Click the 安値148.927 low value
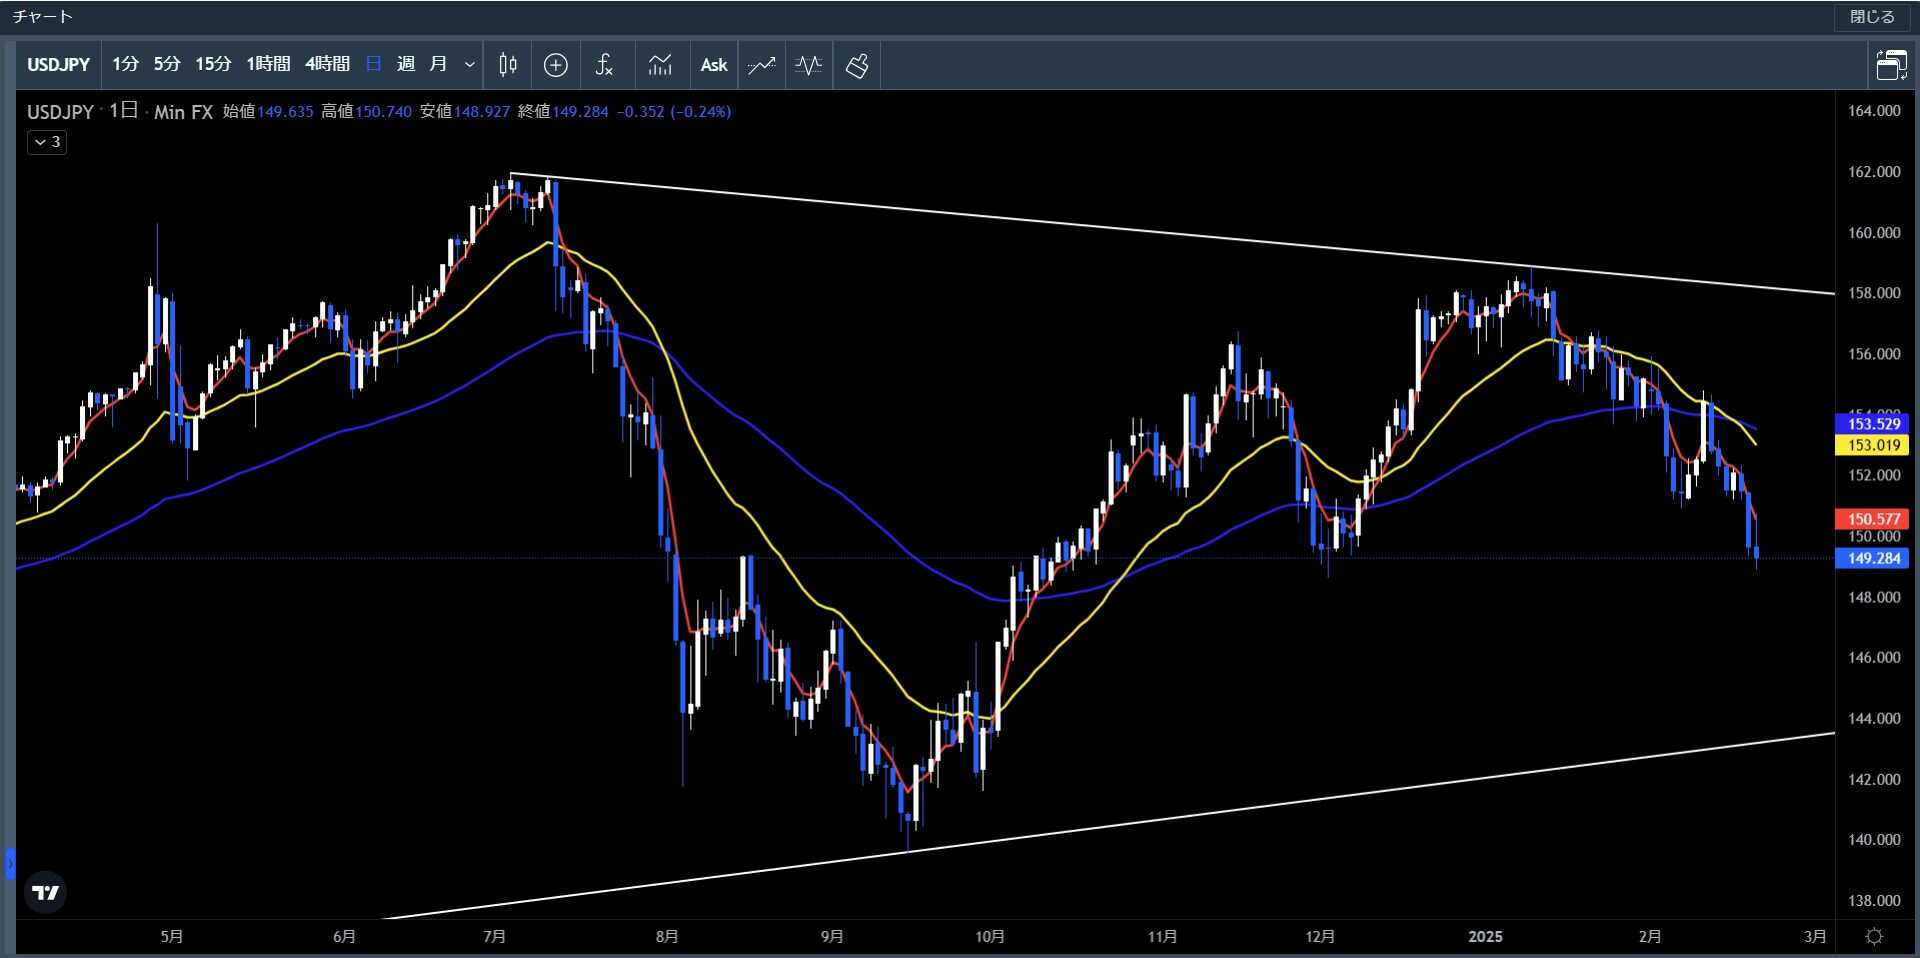 465,112
